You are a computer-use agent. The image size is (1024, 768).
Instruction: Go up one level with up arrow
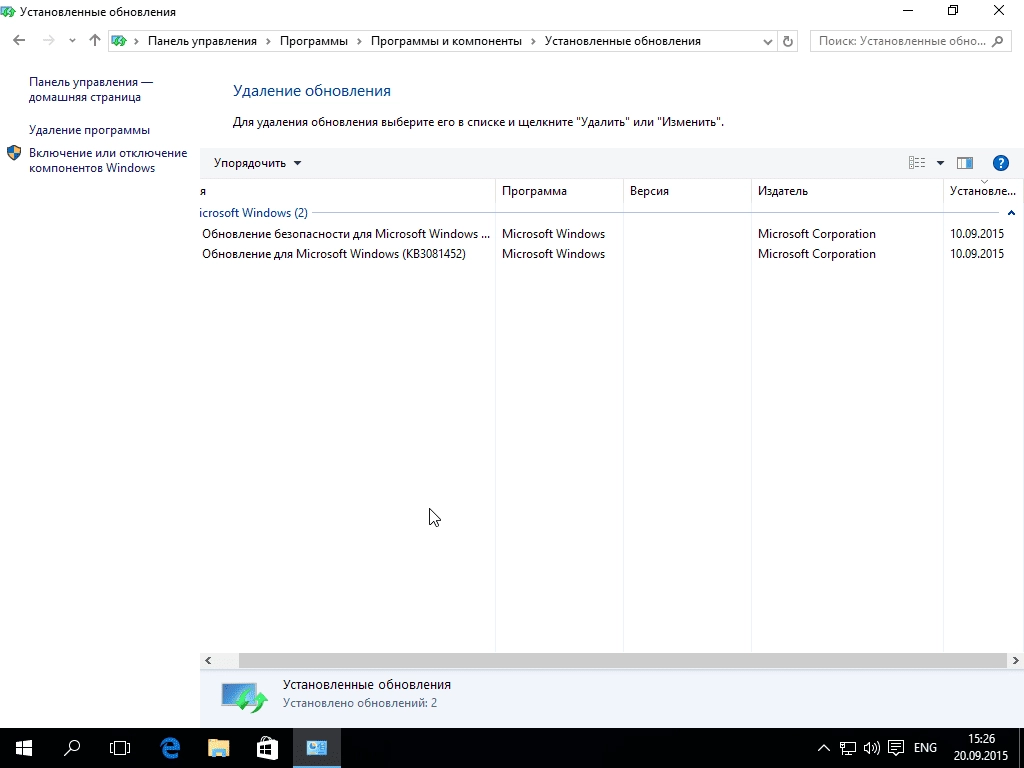pyautogui.click(x=95, y=40)
